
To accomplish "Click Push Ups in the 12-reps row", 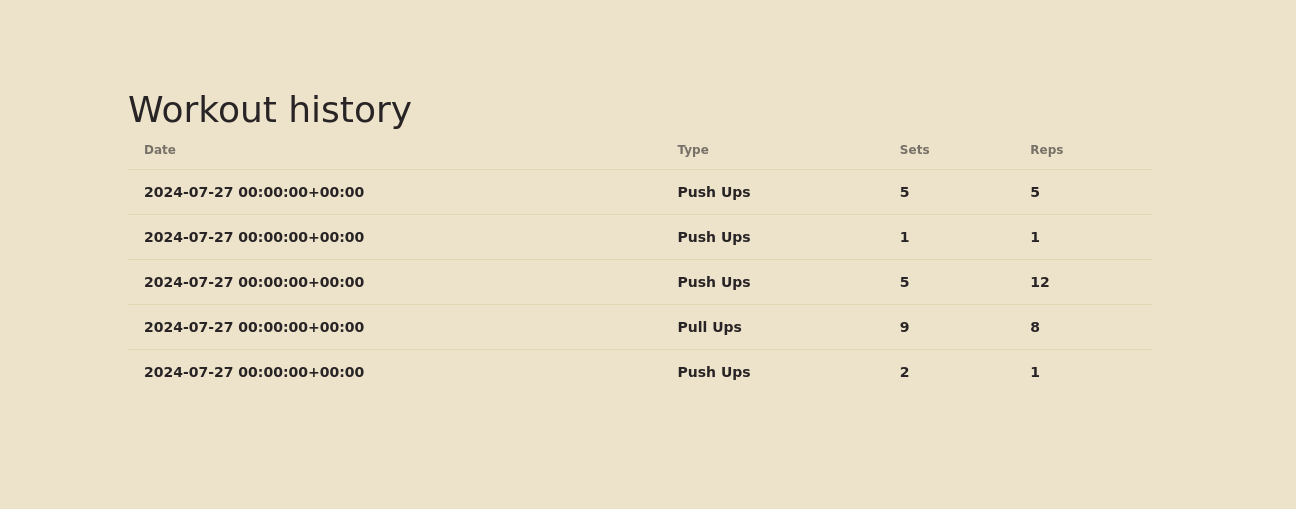I will pyautogui.click(x=713, y=282).
